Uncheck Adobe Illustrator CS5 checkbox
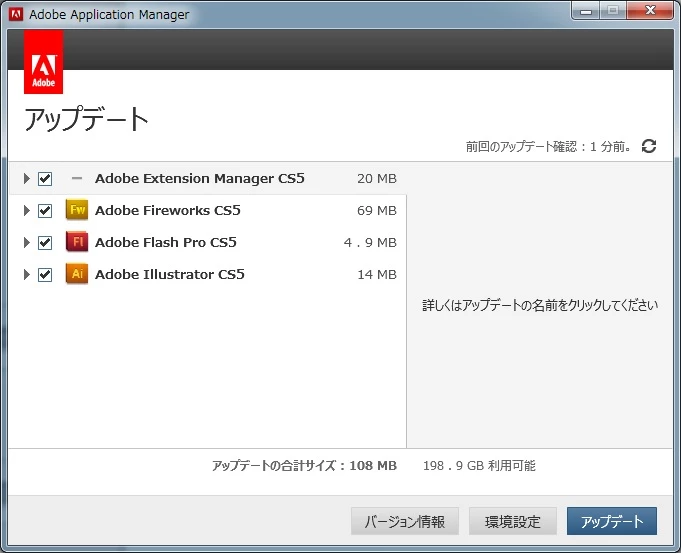Image resolution: width=681 pixels, height=553 pixels. tap(45, 275)
